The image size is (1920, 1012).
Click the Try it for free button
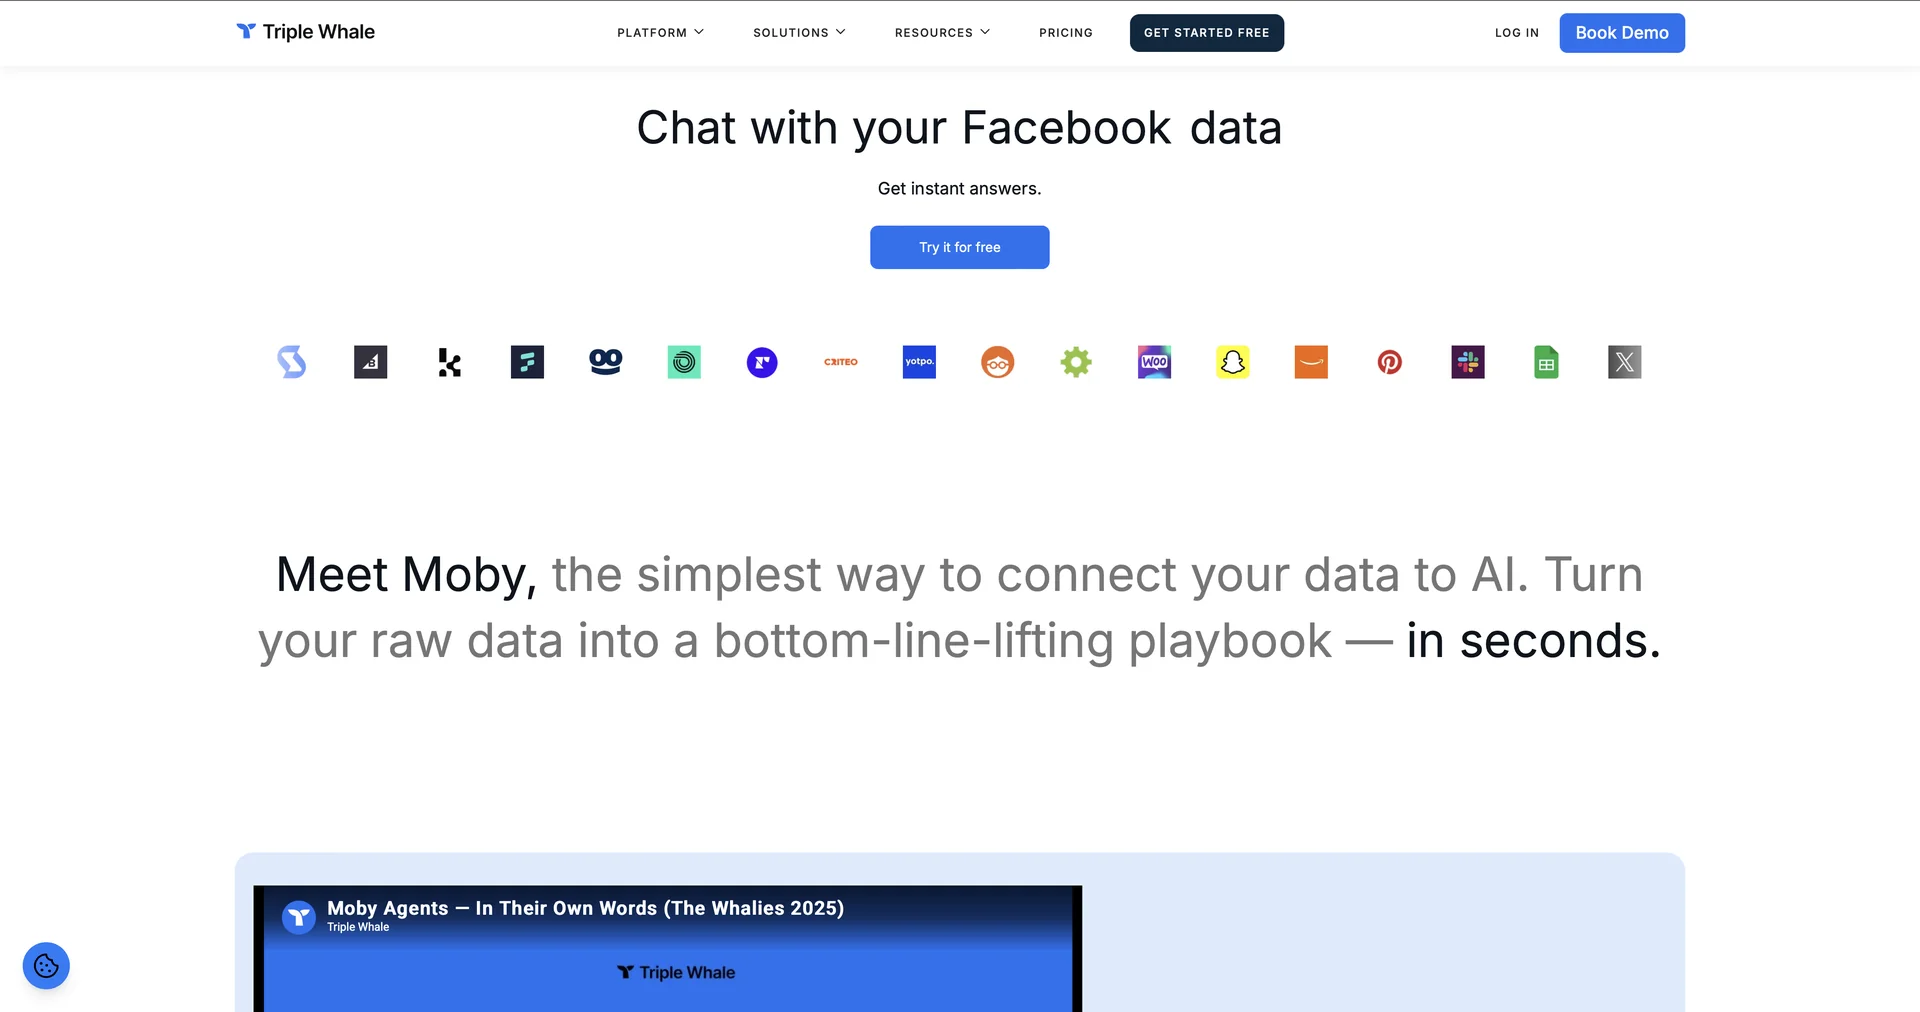click(960, 247)
